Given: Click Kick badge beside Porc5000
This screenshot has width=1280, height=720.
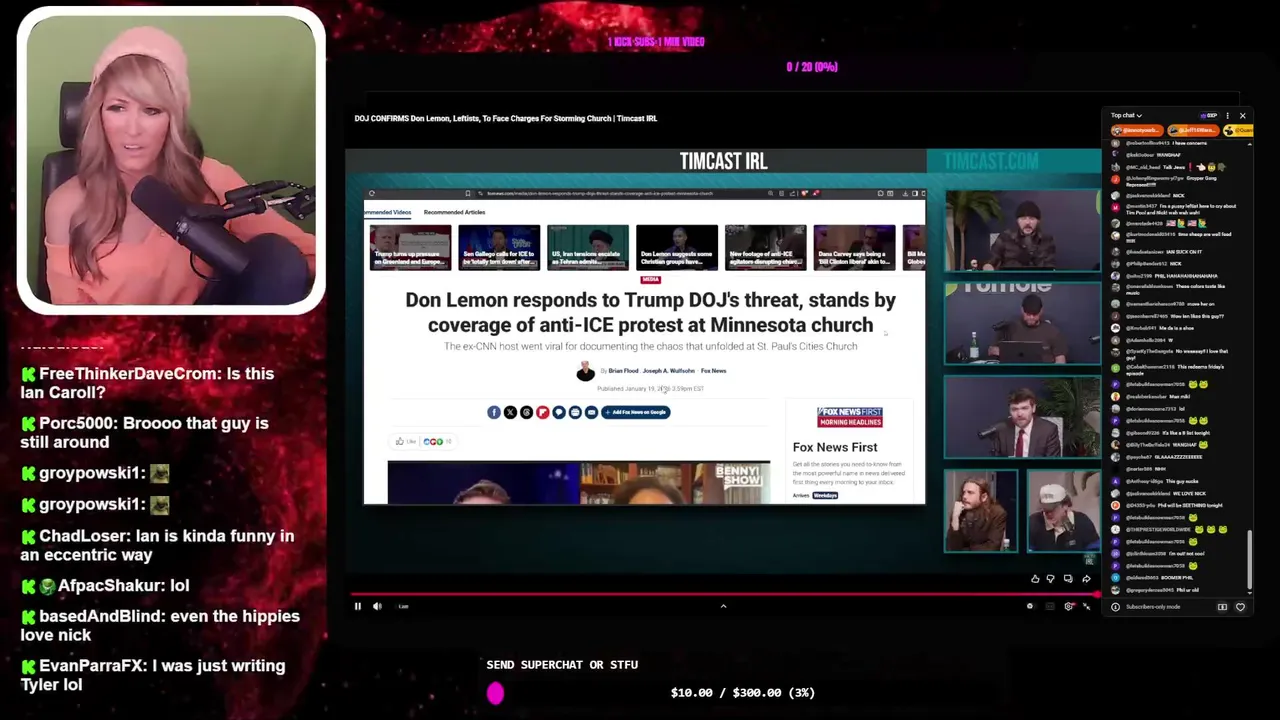Looking at the screenshot, I should [x=28, y=424].
